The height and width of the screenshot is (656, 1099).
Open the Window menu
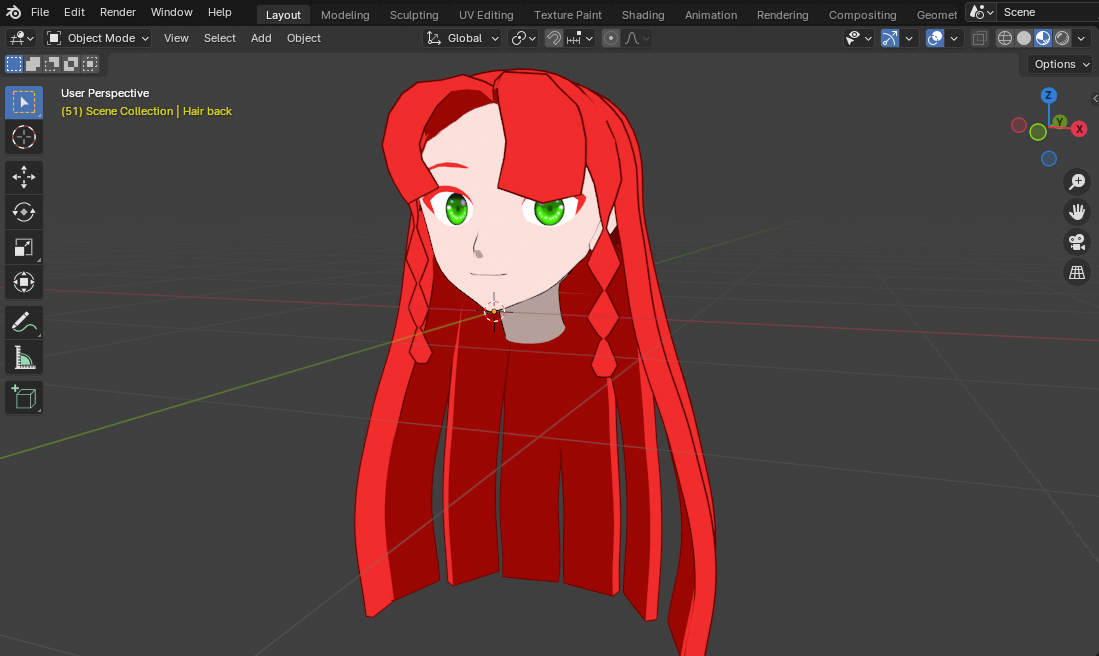tap(172, 12)
